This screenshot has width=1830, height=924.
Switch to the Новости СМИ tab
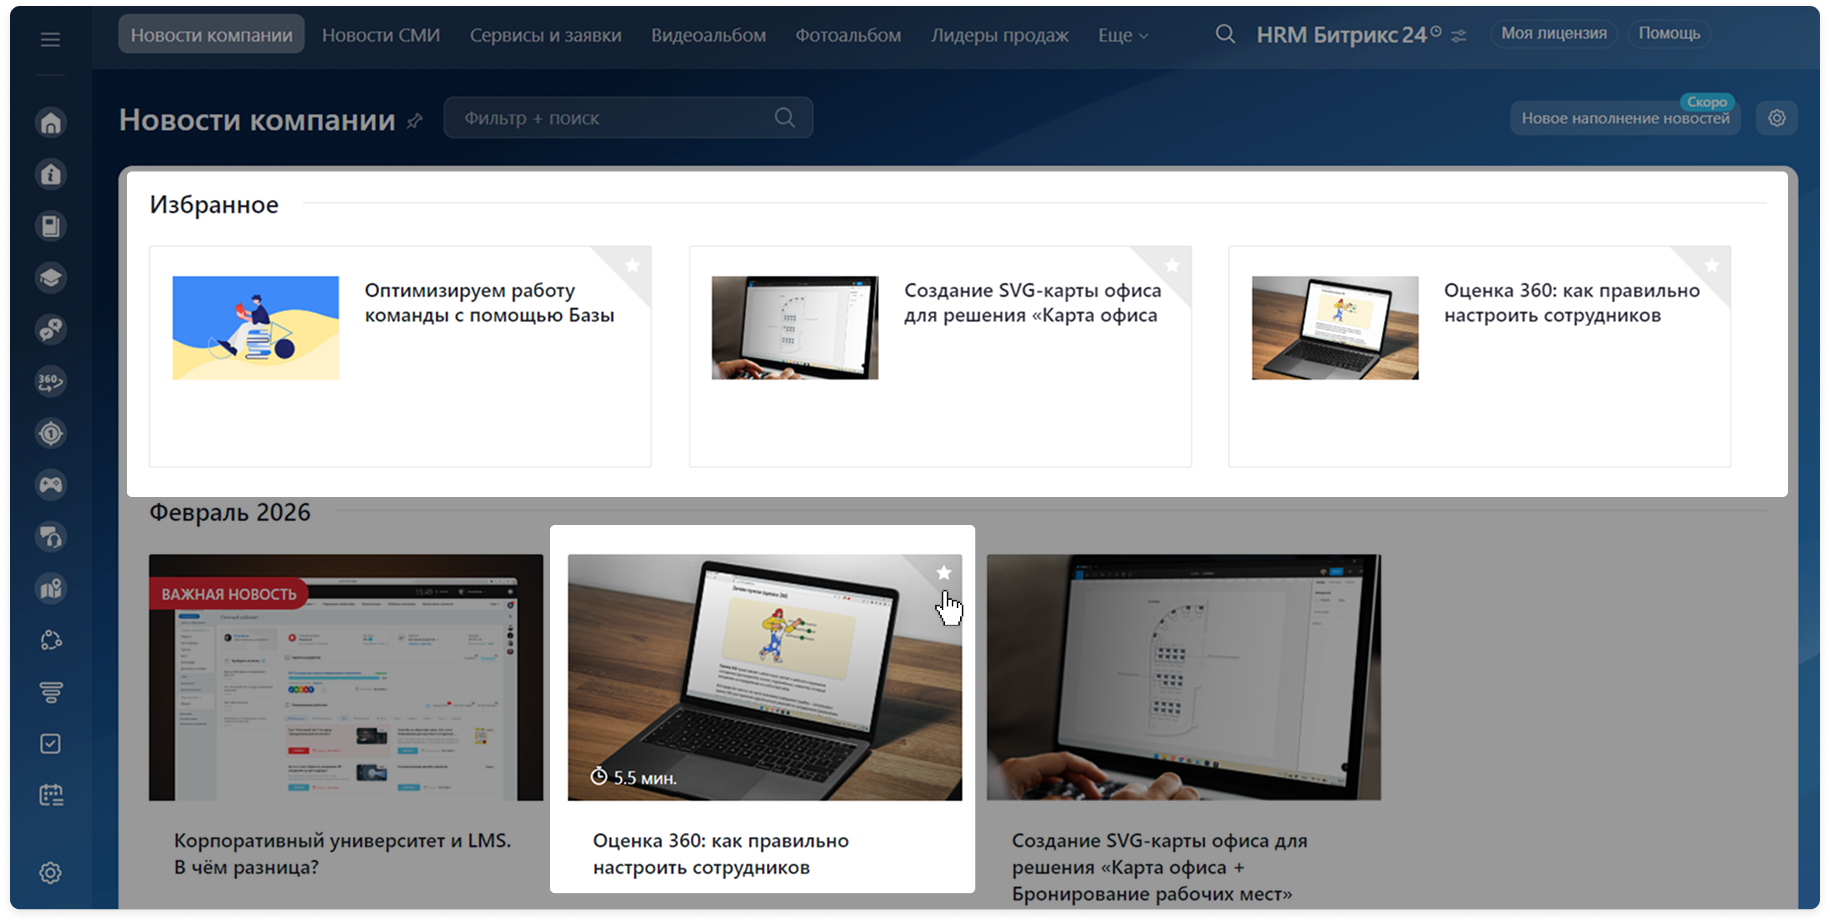(381, 35)
